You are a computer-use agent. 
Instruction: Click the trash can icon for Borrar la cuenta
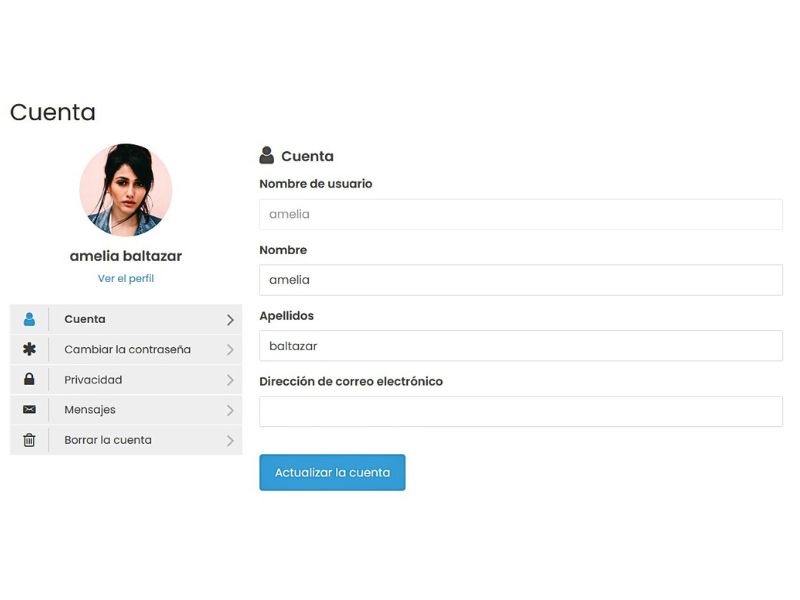29,440
